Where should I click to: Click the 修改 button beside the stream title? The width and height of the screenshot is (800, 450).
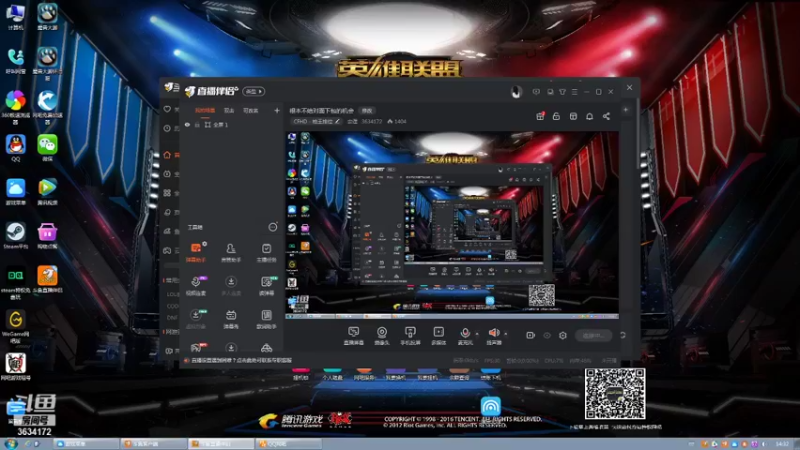367,110
